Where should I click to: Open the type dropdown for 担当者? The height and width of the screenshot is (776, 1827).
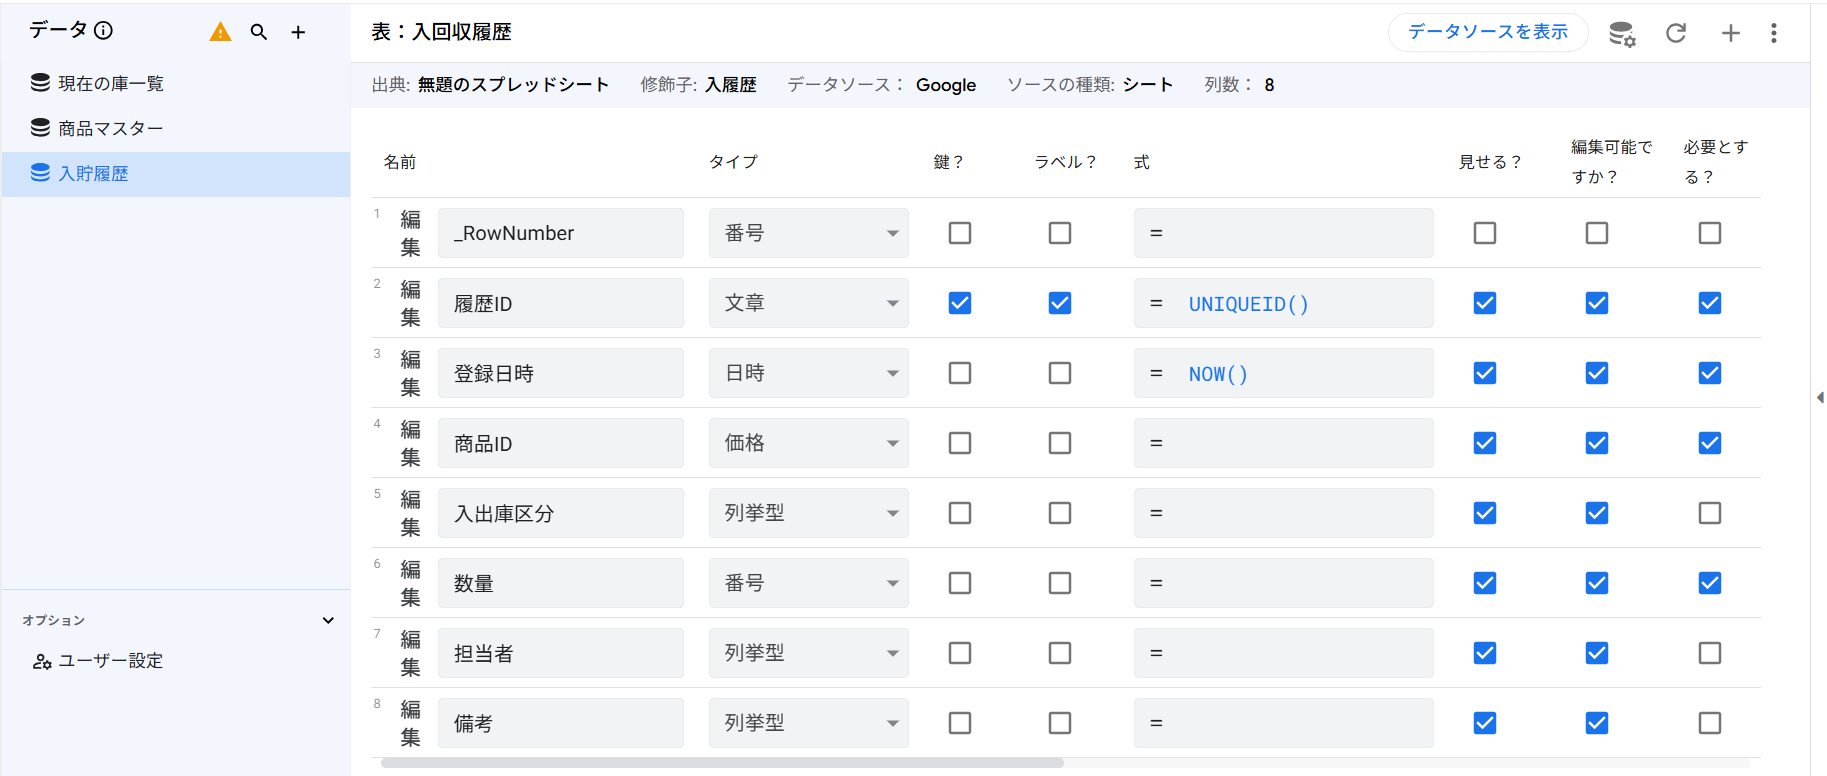pos(809,653)
